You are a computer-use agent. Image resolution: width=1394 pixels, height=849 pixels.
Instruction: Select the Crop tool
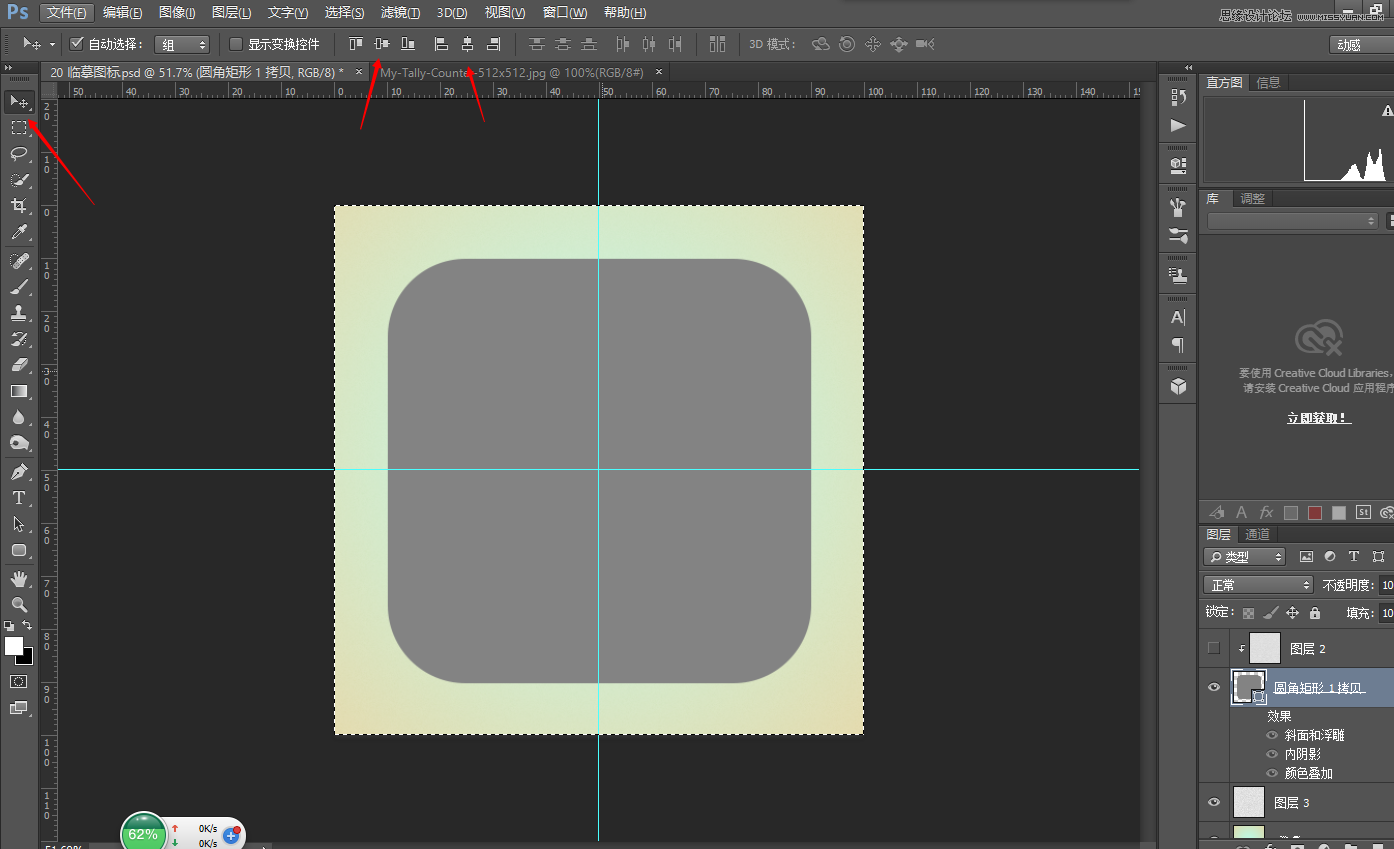tap(19, 206)
